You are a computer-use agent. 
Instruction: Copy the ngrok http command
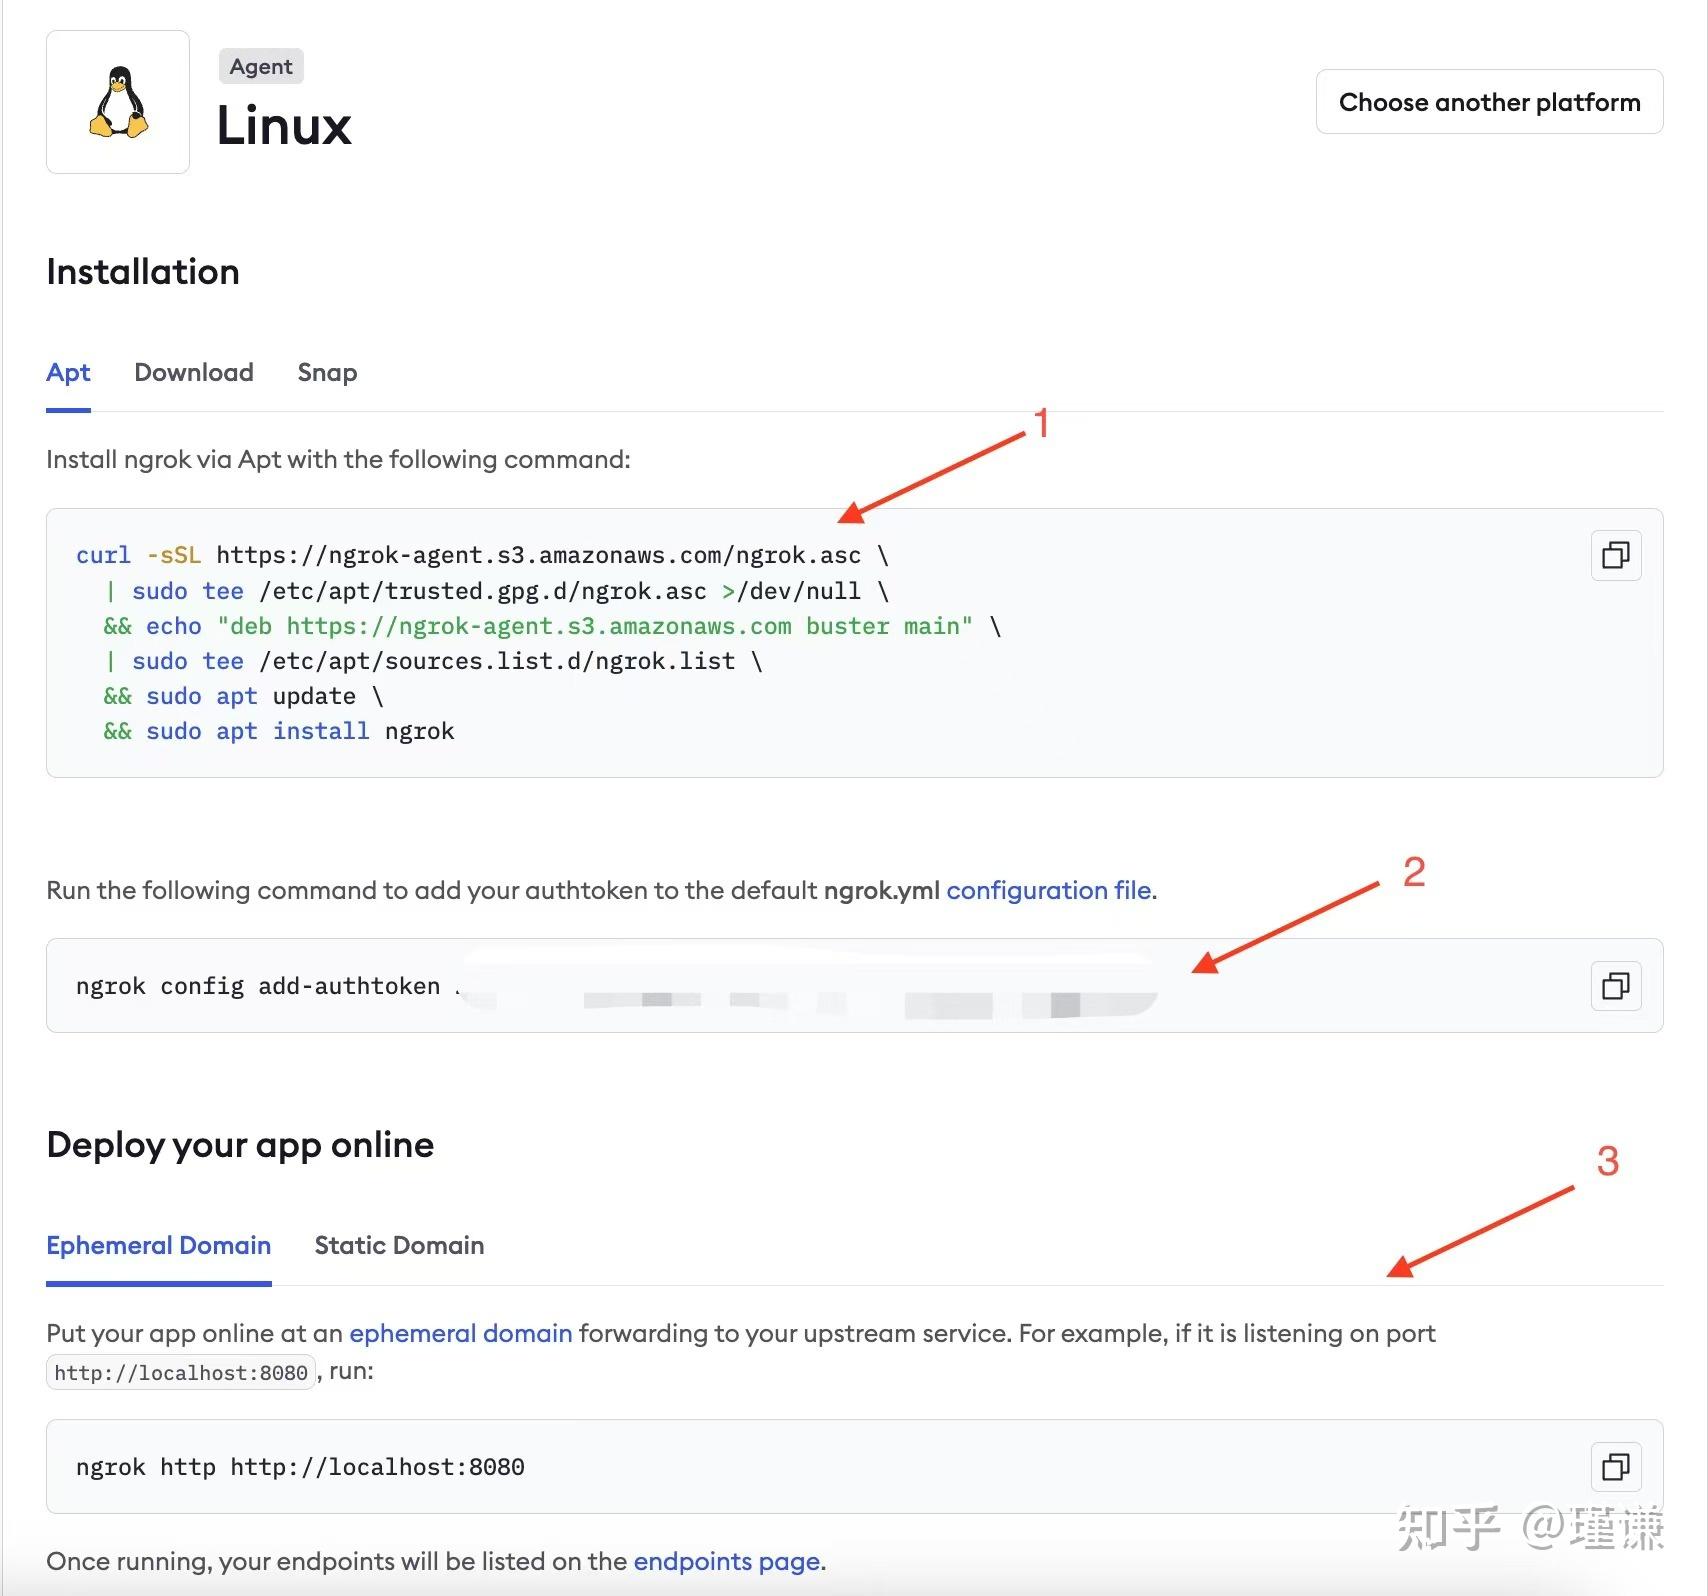[x=1616, y=1467]
